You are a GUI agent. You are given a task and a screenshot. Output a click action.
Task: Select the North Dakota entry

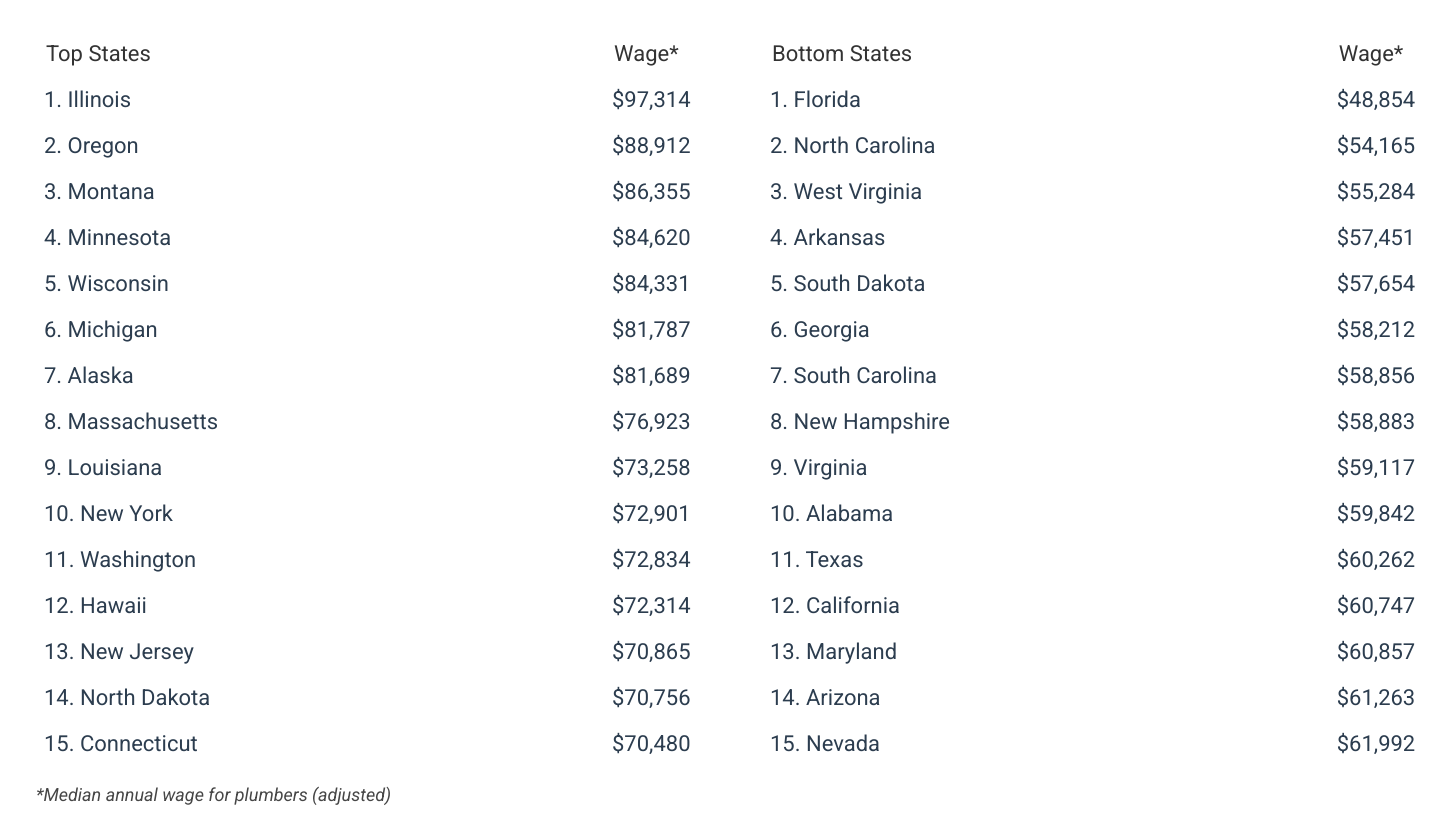pos(127,698)
